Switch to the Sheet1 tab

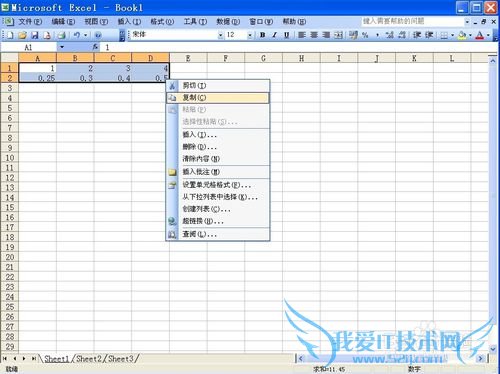(57, 359)
